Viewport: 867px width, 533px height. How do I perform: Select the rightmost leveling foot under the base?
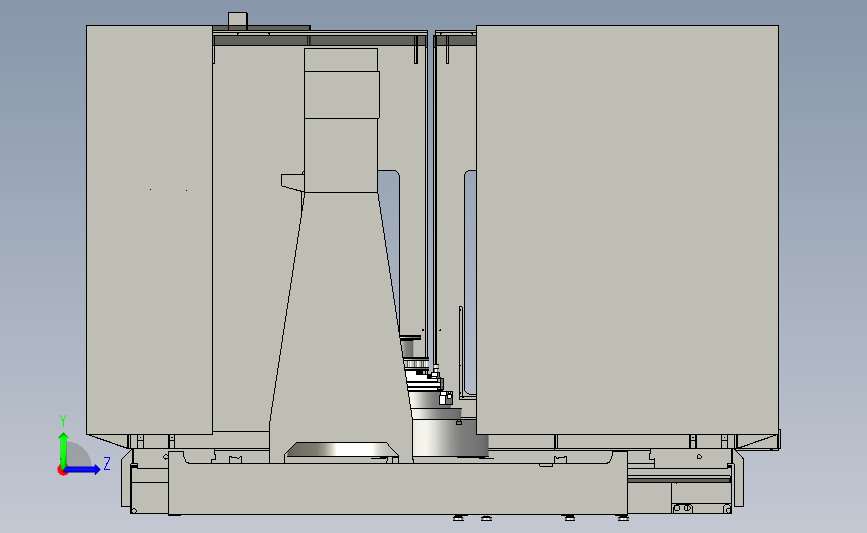point(623,518)
